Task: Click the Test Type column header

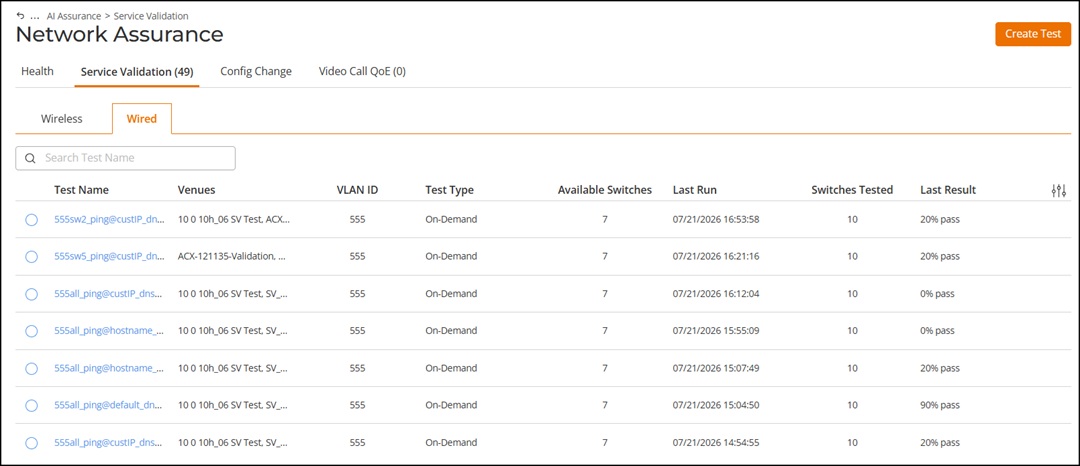Action: pyautogui.click(x=449, y=190)
